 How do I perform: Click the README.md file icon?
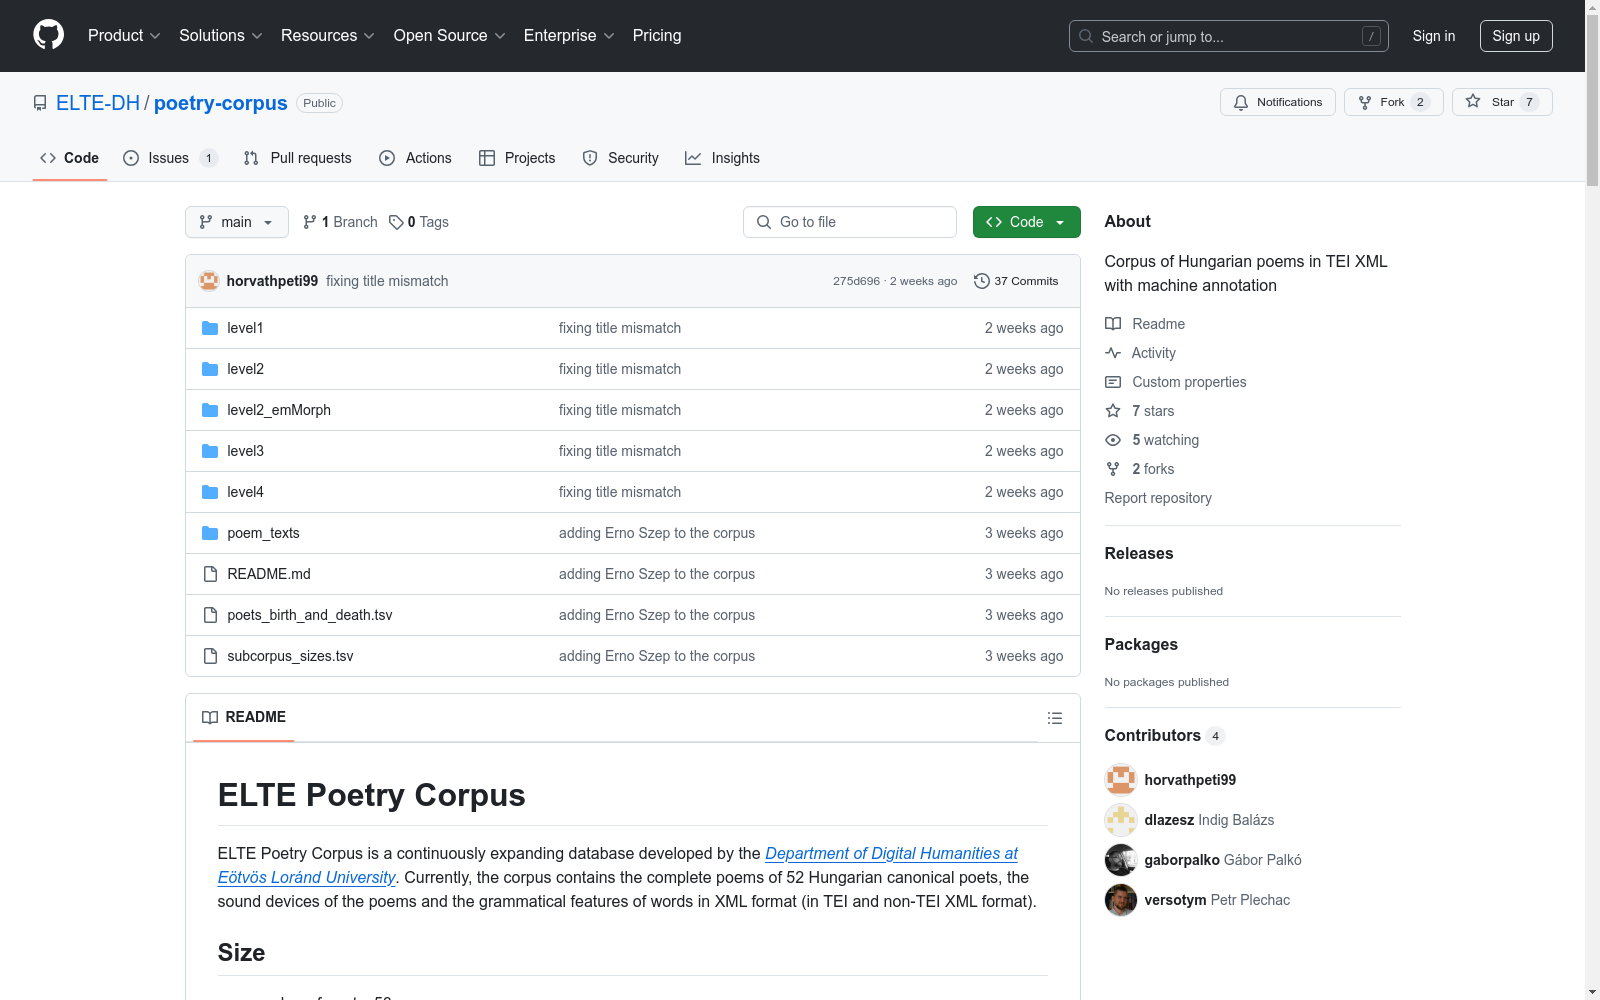(x=210, y=574)
